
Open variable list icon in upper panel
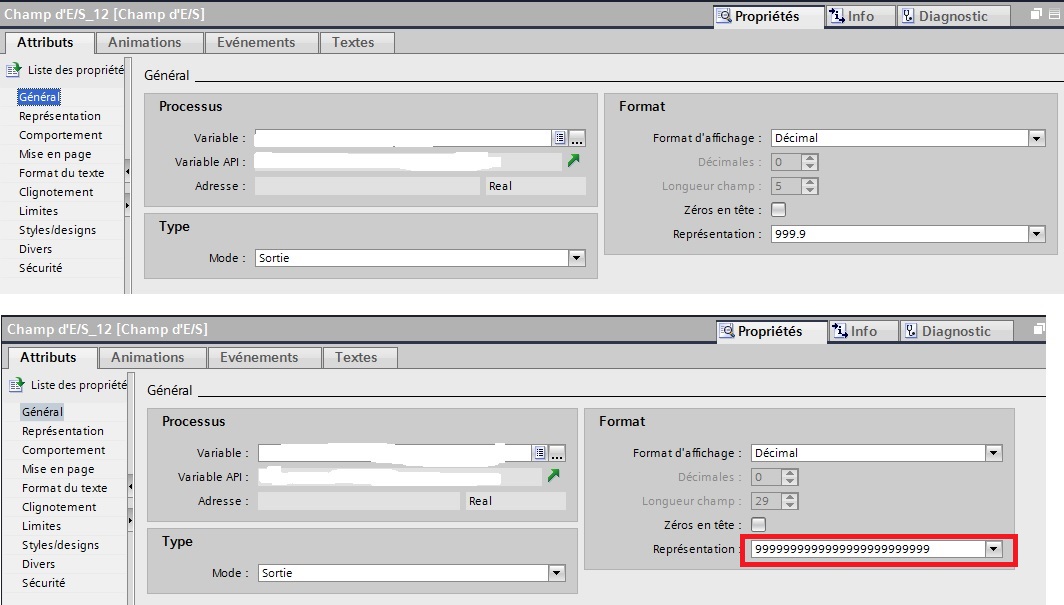pos(560,138)
